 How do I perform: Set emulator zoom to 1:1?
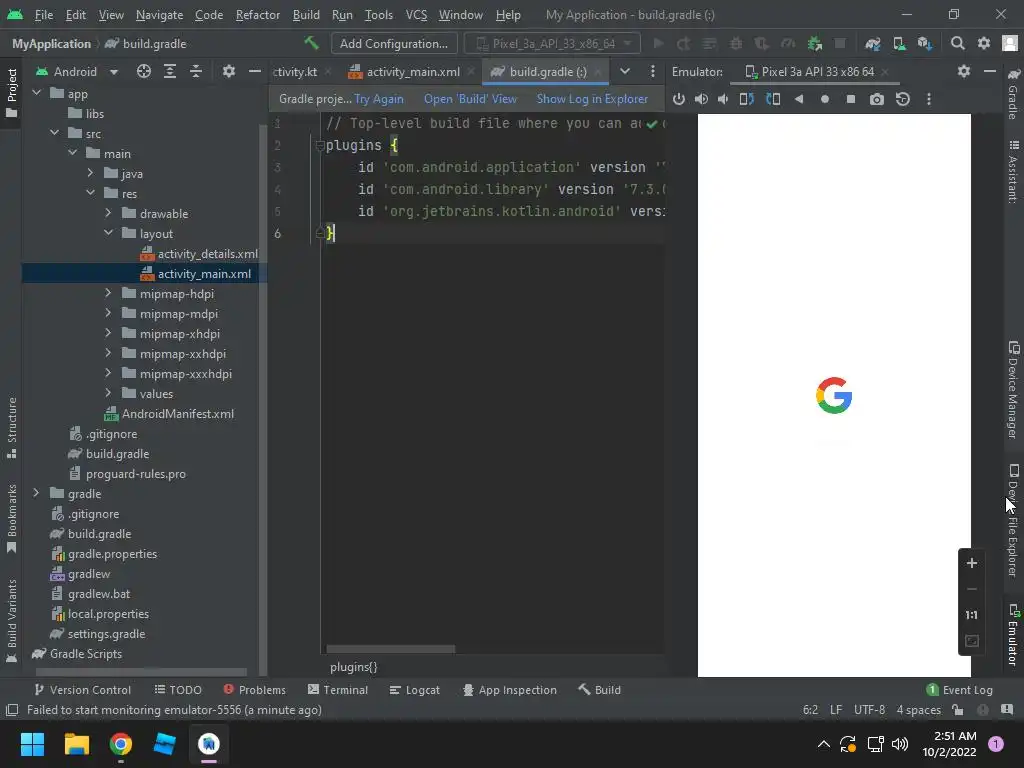972,615
